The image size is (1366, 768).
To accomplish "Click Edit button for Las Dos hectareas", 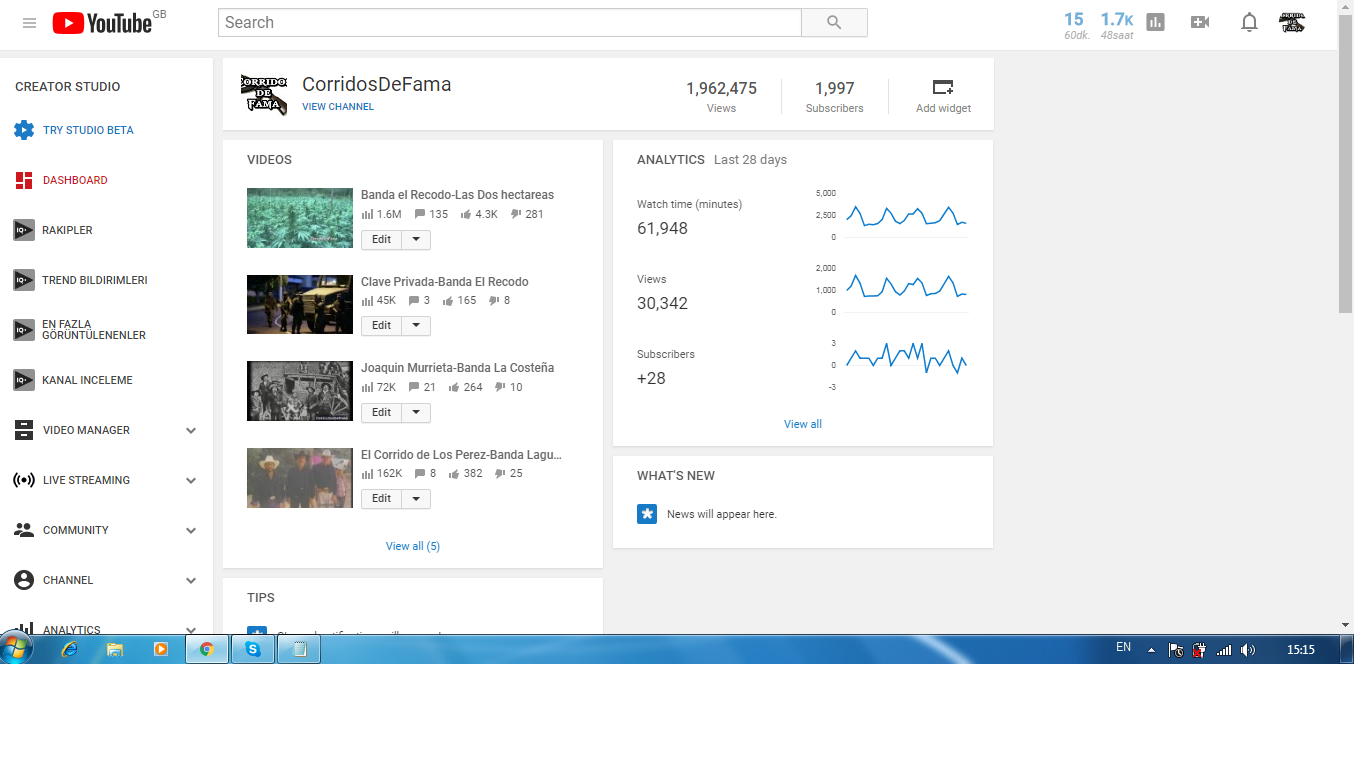I will pyautogui.click(x=381, y=240).
